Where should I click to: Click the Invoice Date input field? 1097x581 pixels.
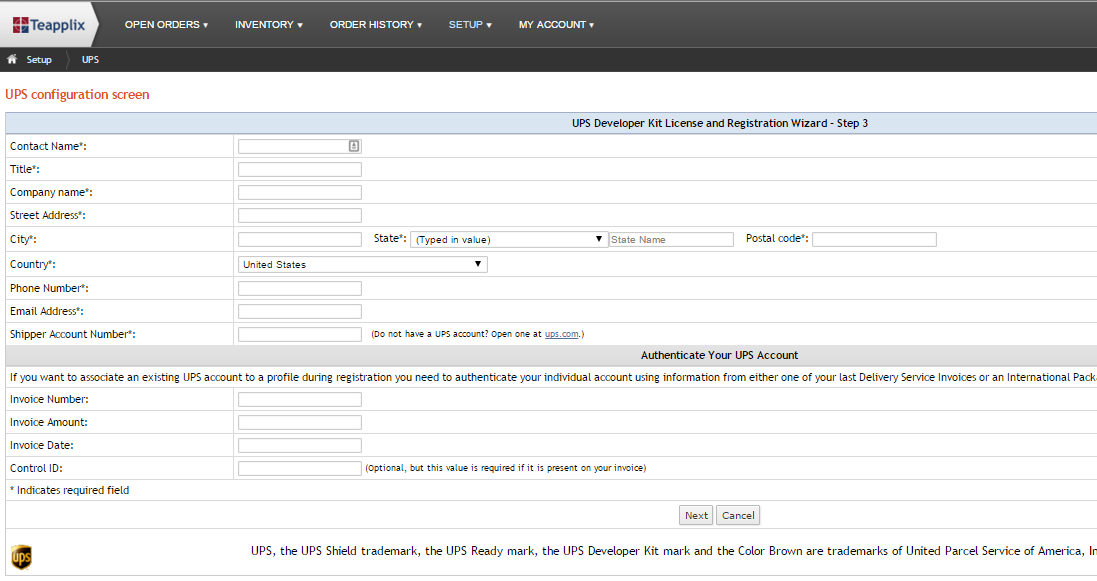point(299,445)
